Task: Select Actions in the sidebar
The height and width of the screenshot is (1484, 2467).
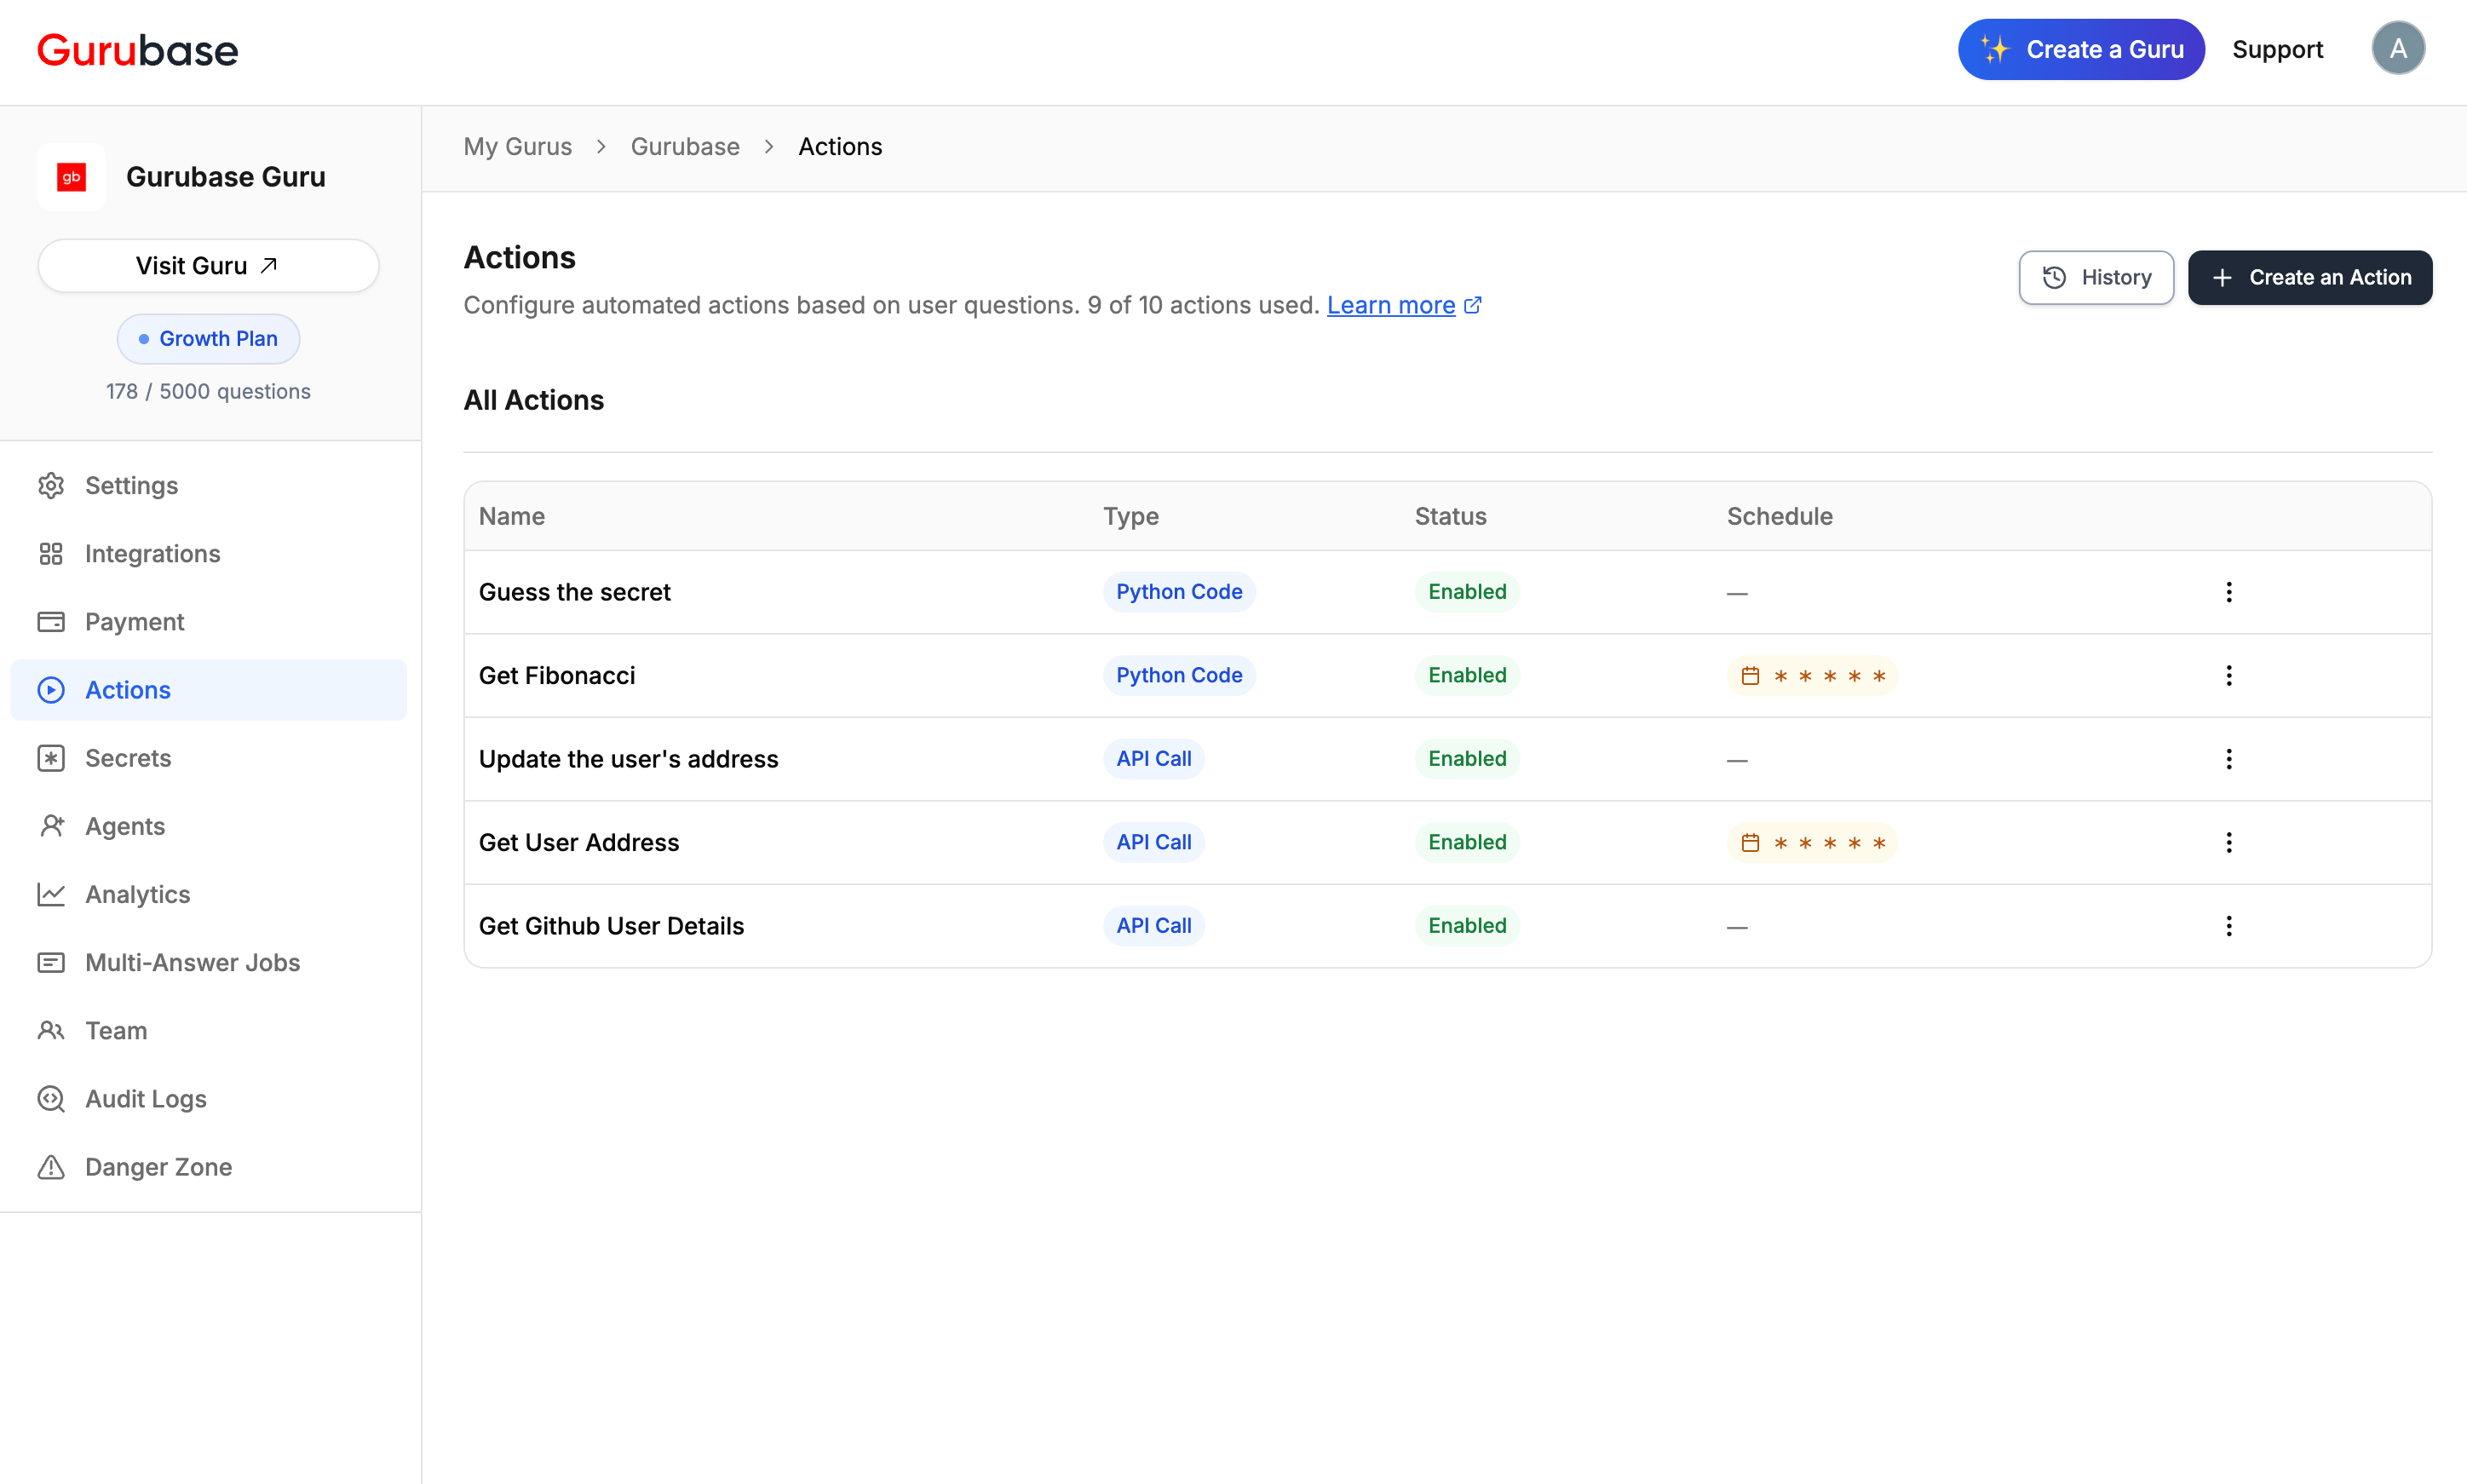Action: 208,690
